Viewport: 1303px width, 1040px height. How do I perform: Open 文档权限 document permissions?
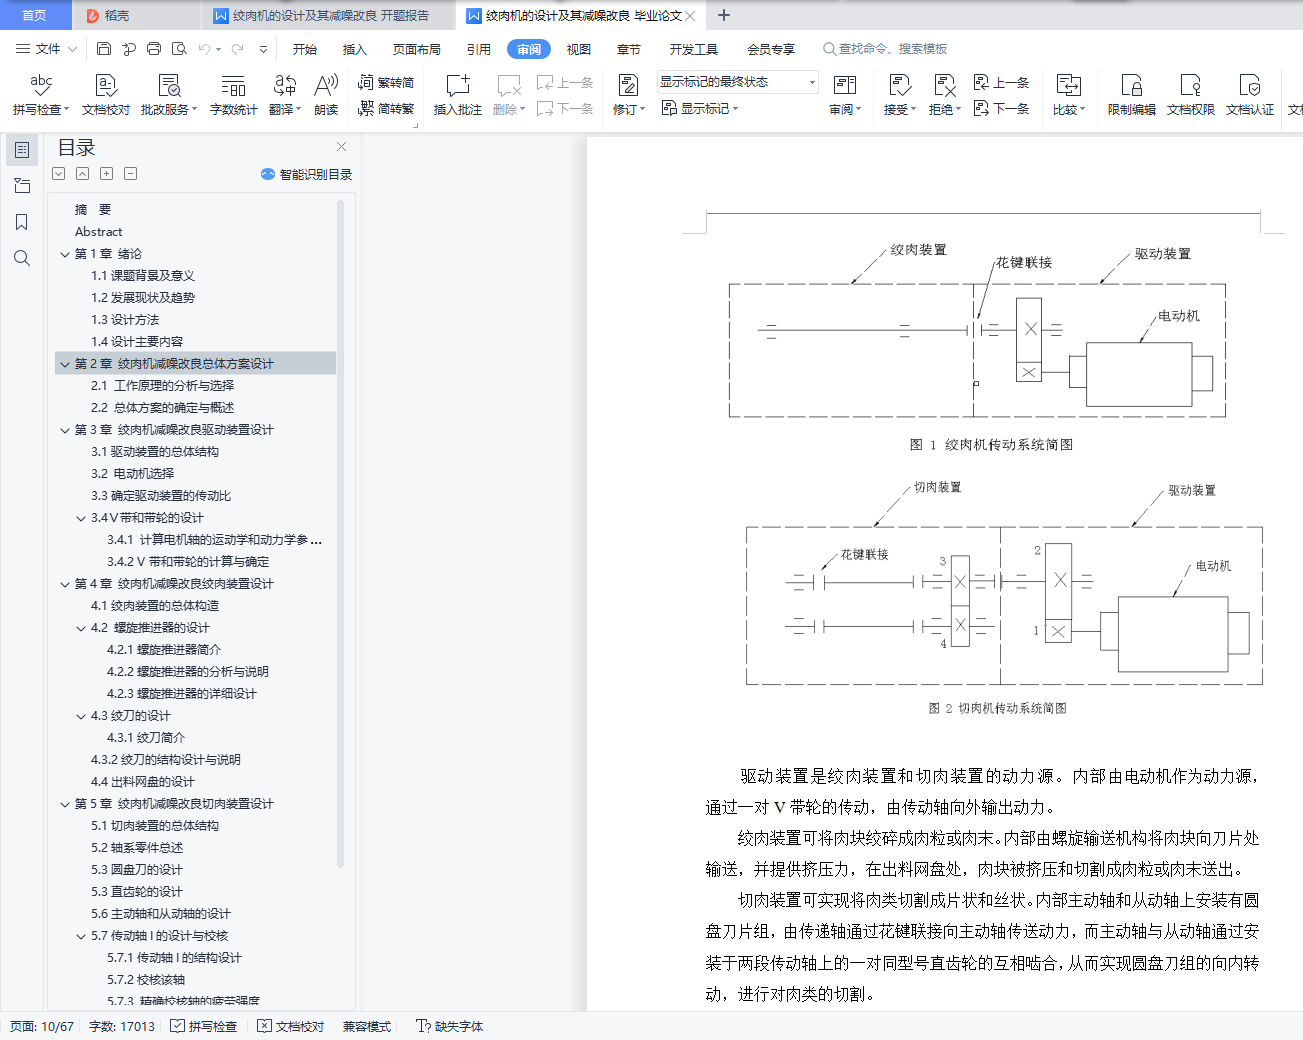1191,95
